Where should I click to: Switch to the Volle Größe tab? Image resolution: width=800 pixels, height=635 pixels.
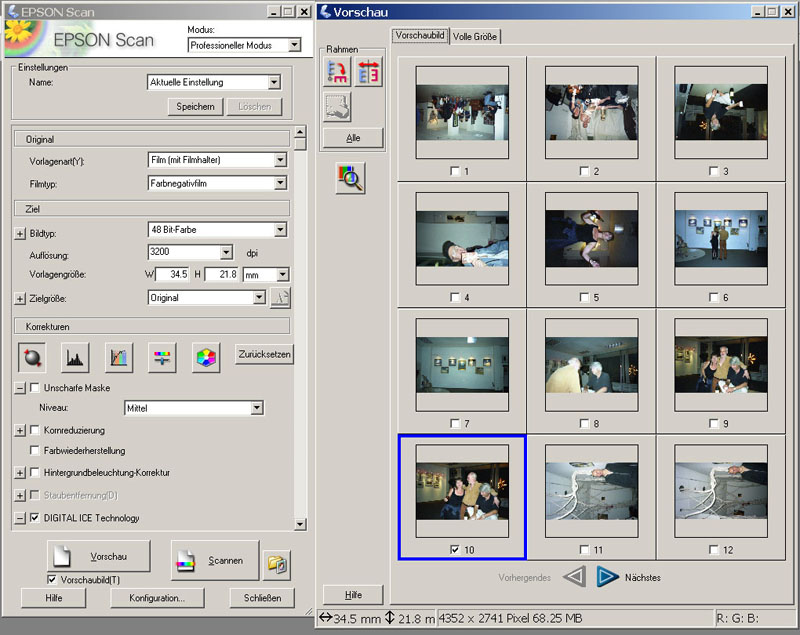(475, 36)
